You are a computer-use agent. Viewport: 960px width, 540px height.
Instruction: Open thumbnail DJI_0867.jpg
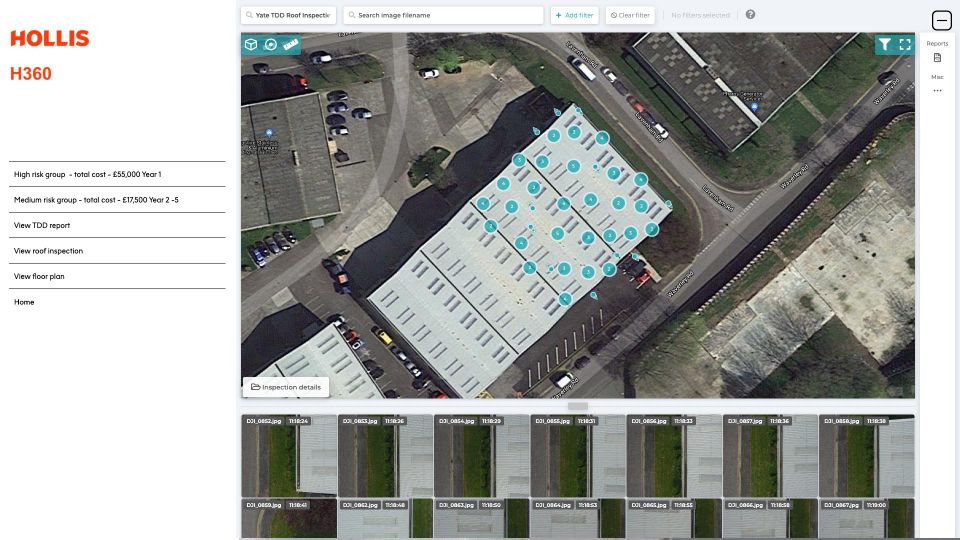(x=866, y=519)
